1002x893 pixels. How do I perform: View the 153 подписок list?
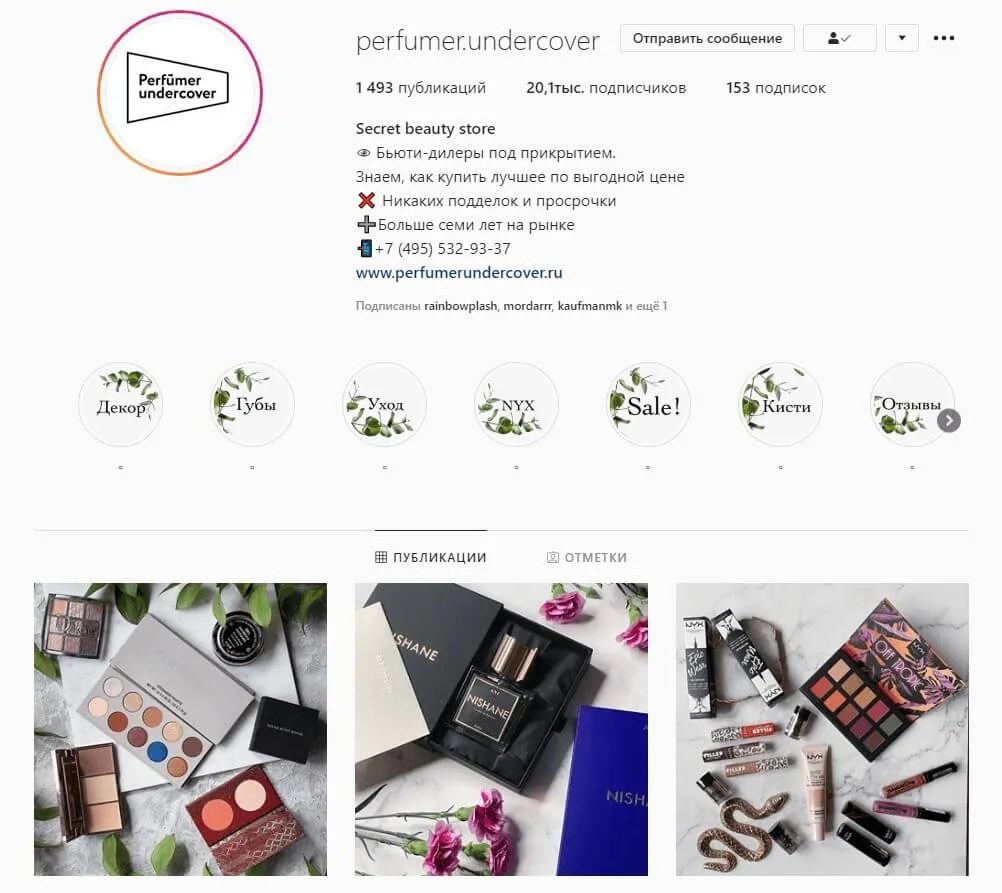776,88
